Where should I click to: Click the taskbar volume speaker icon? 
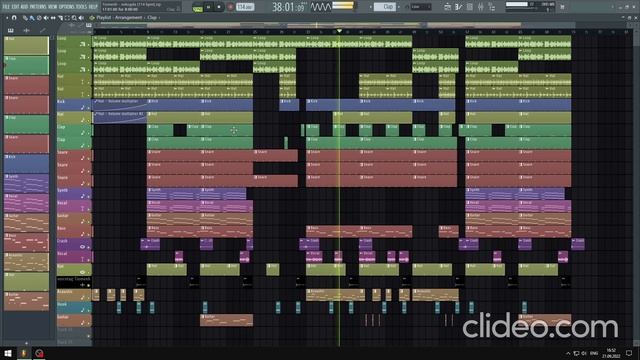584,353
